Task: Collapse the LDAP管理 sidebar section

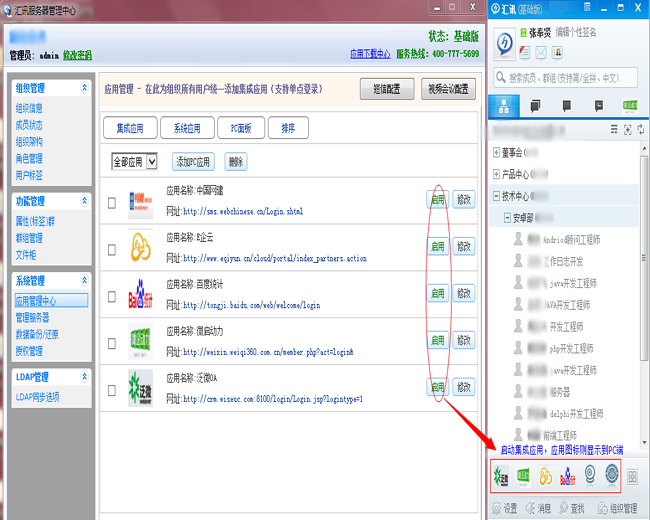Action: click(x=84, y=377)
